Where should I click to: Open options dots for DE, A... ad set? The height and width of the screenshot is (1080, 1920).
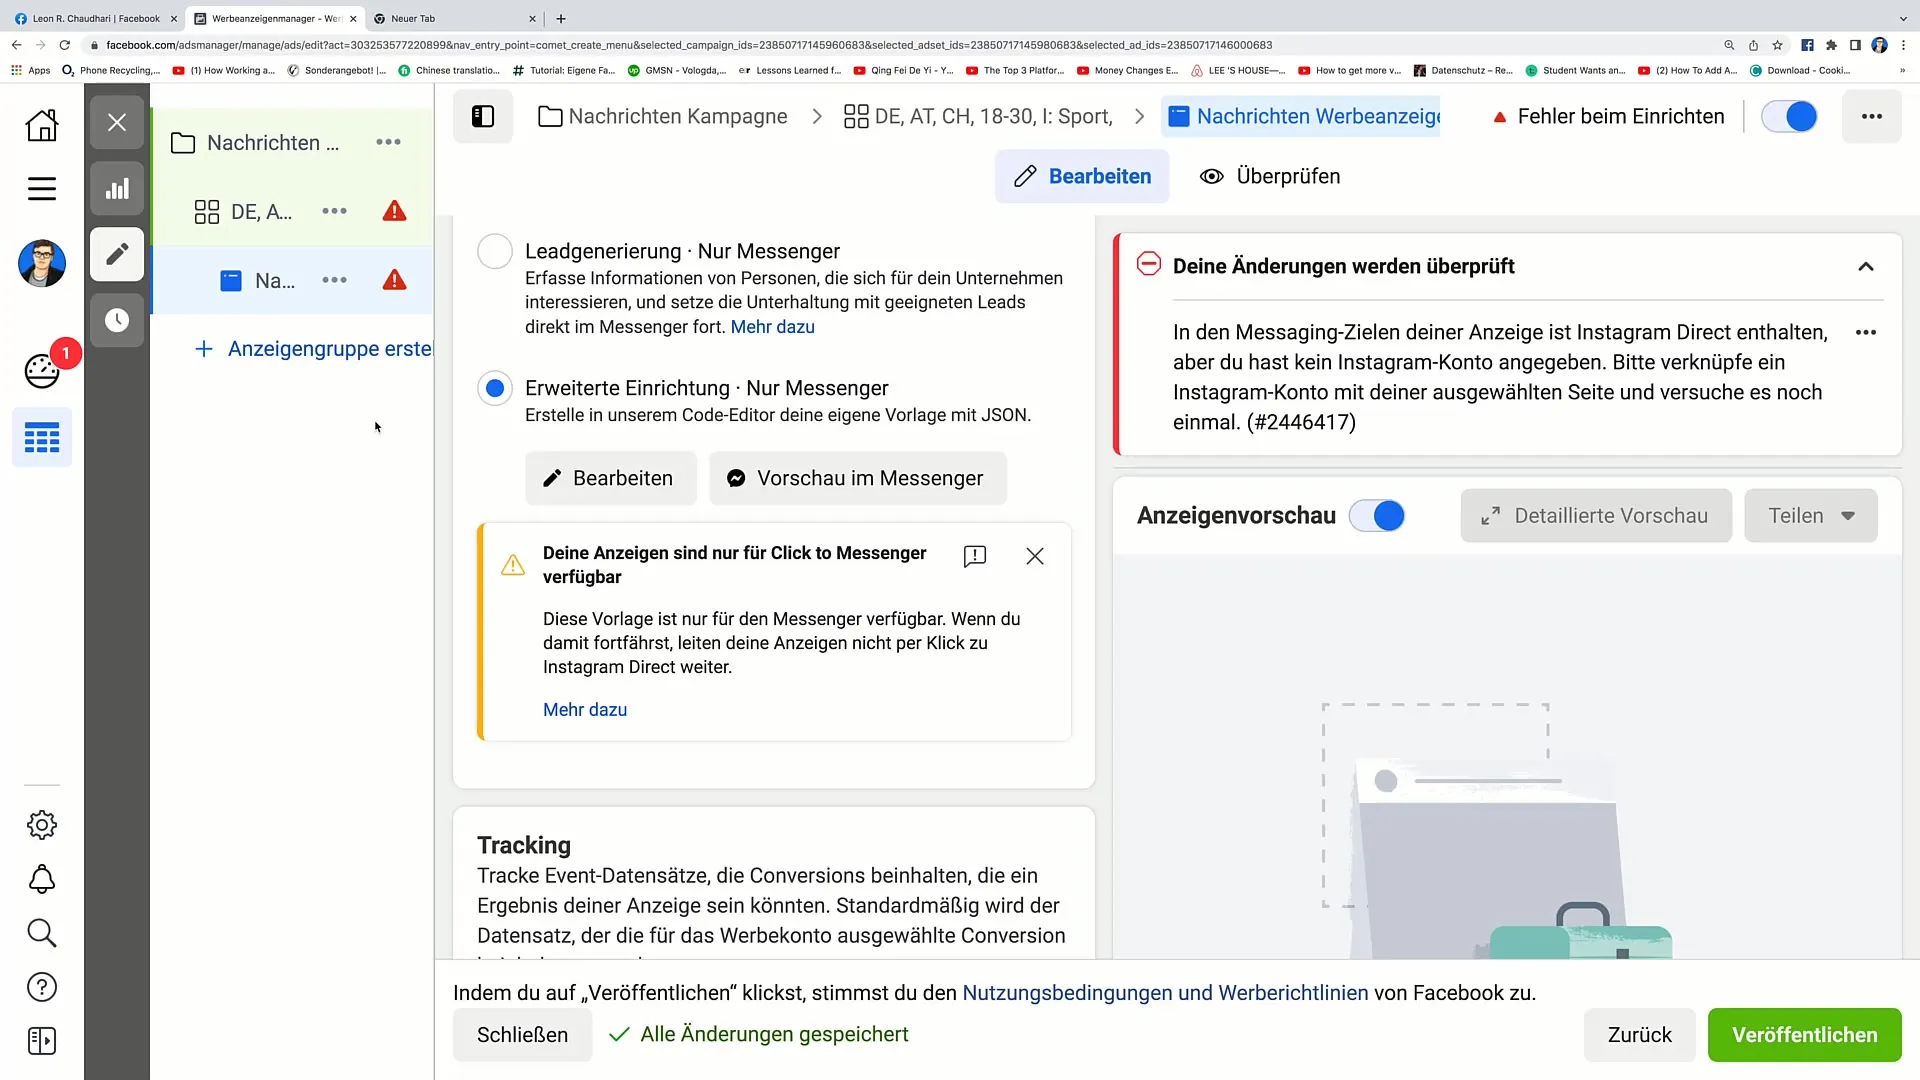coord(335,211)
